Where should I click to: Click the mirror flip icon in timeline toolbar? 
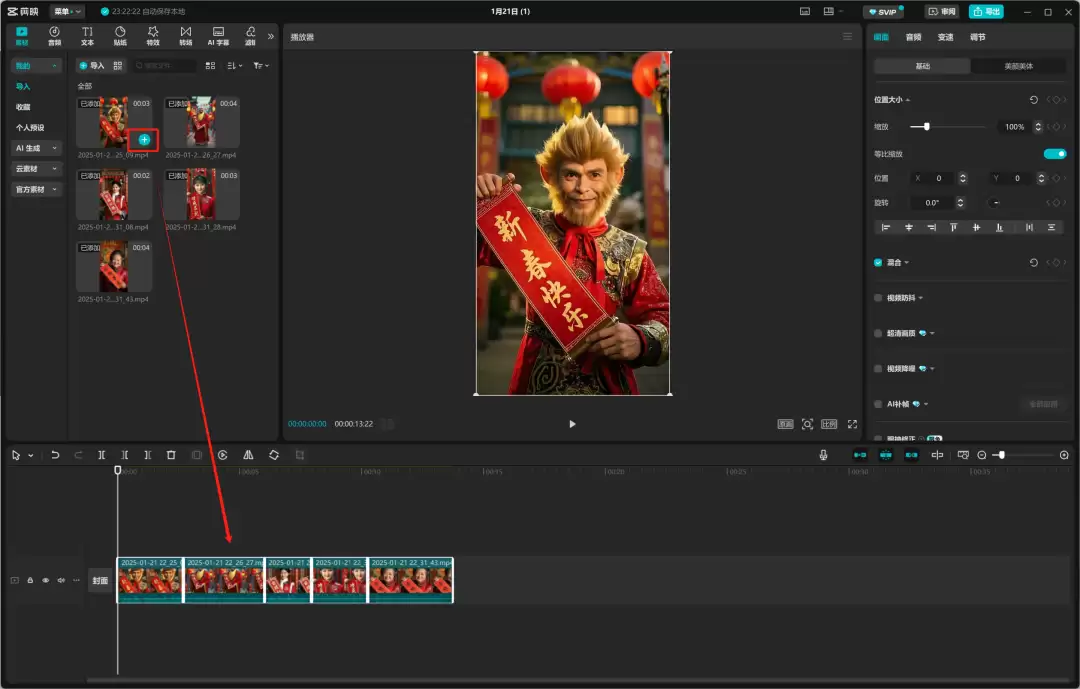248,455
